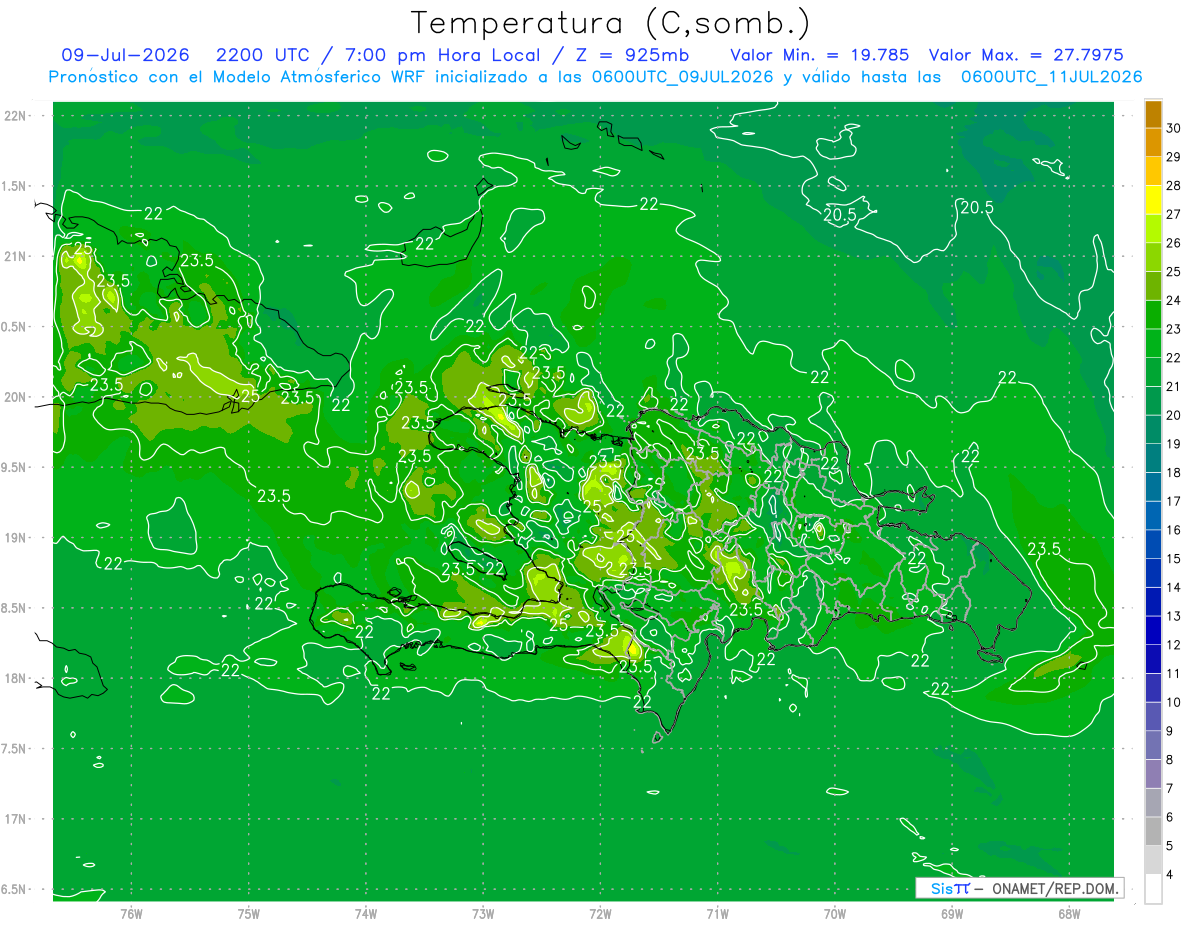Click the '69W' longitude axis label

click(952, 912)
